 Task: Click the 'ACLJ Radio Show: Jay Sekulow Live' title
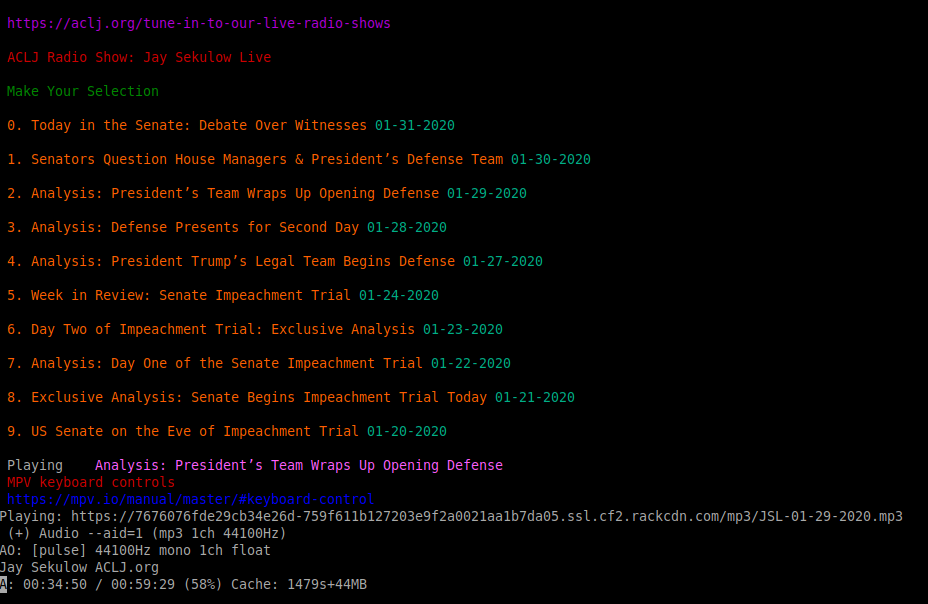click(x=139, y=57)
